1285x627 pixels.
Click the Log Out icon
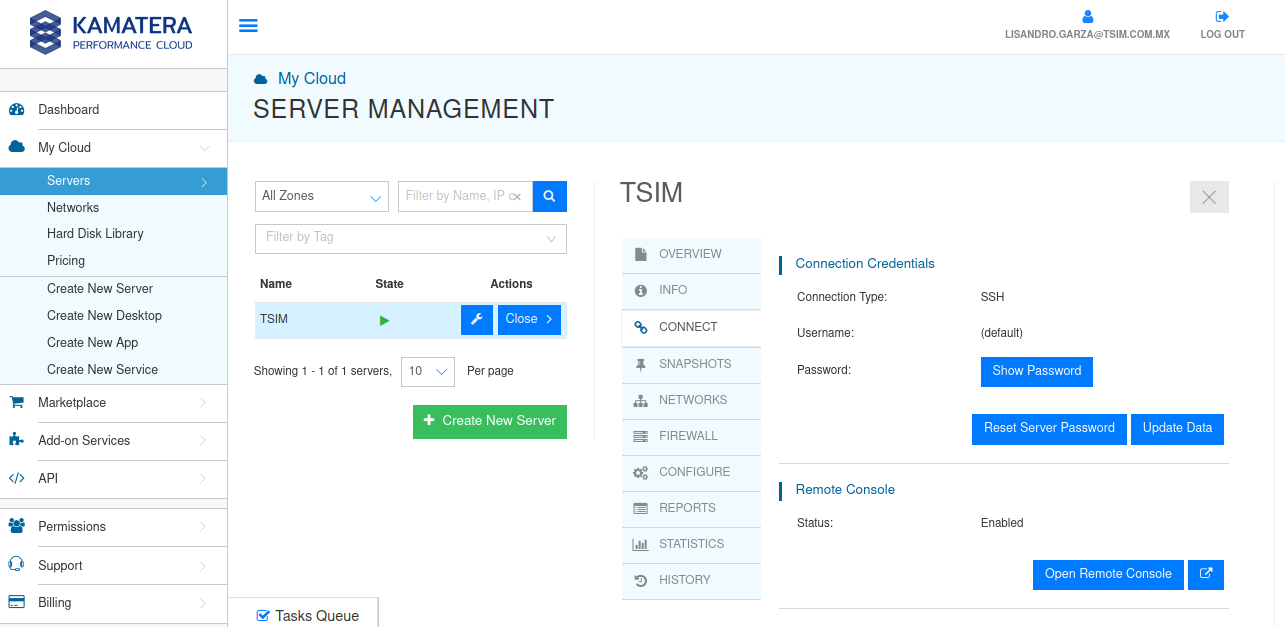(1222, 17)
